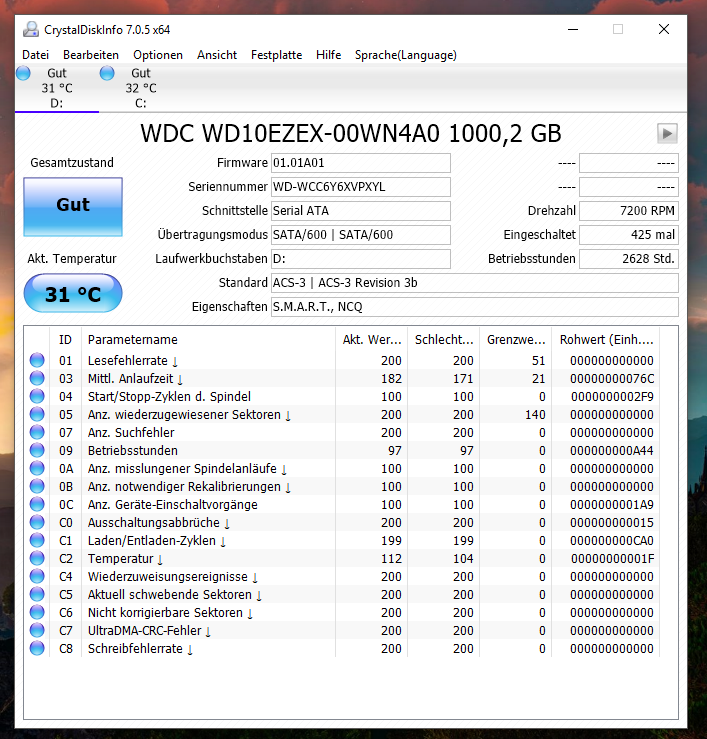This screenshot has height=739, width=707.
Task: Click status orb for UltraDMA-CRC-Fehler row
Action: 37,630
